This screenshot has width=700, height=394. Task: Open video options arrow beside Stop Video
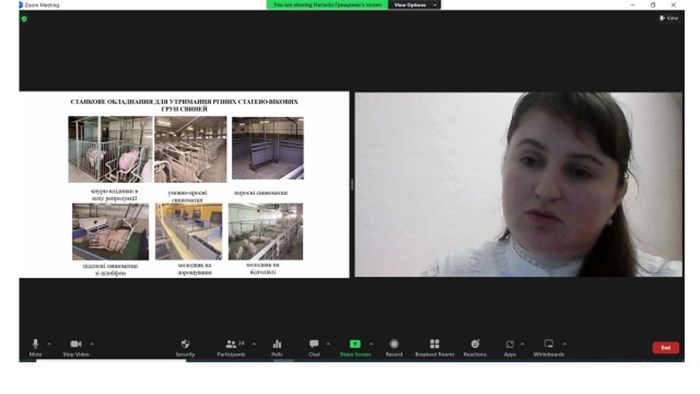coord(92,344)
